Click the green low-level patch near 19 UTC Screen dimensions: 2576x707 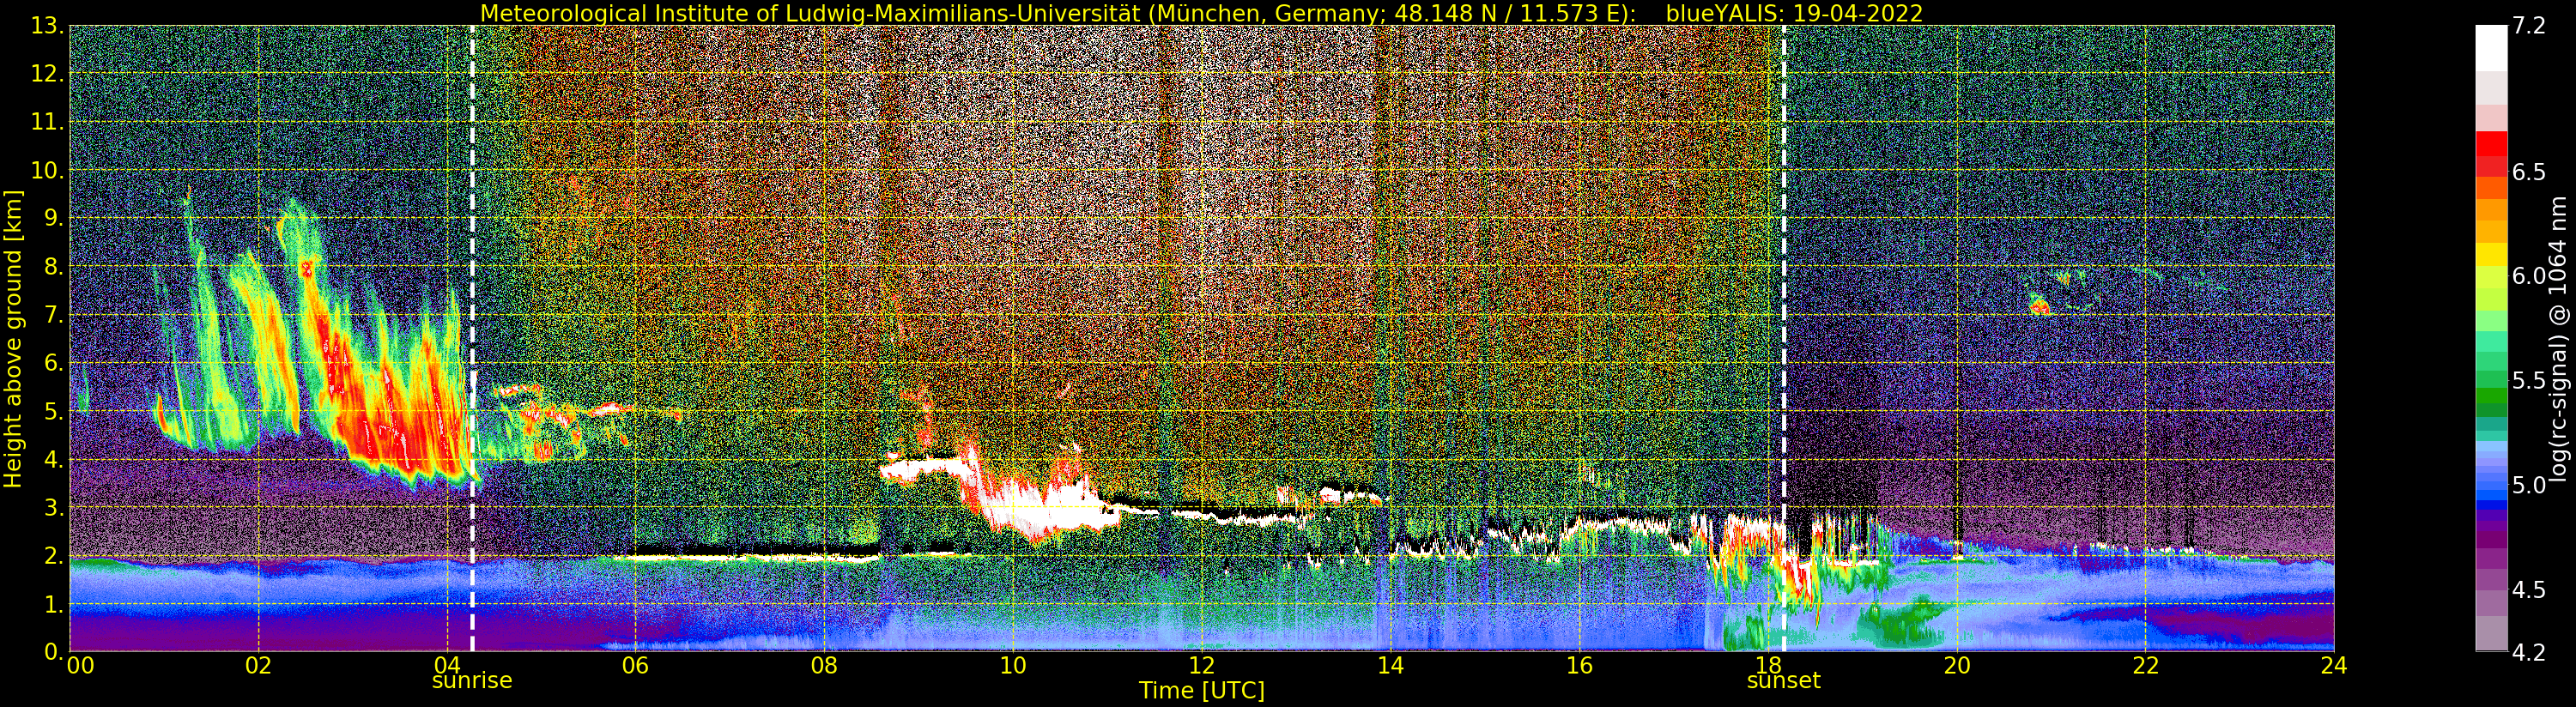pyautogui.click(x=1905, y=622)
